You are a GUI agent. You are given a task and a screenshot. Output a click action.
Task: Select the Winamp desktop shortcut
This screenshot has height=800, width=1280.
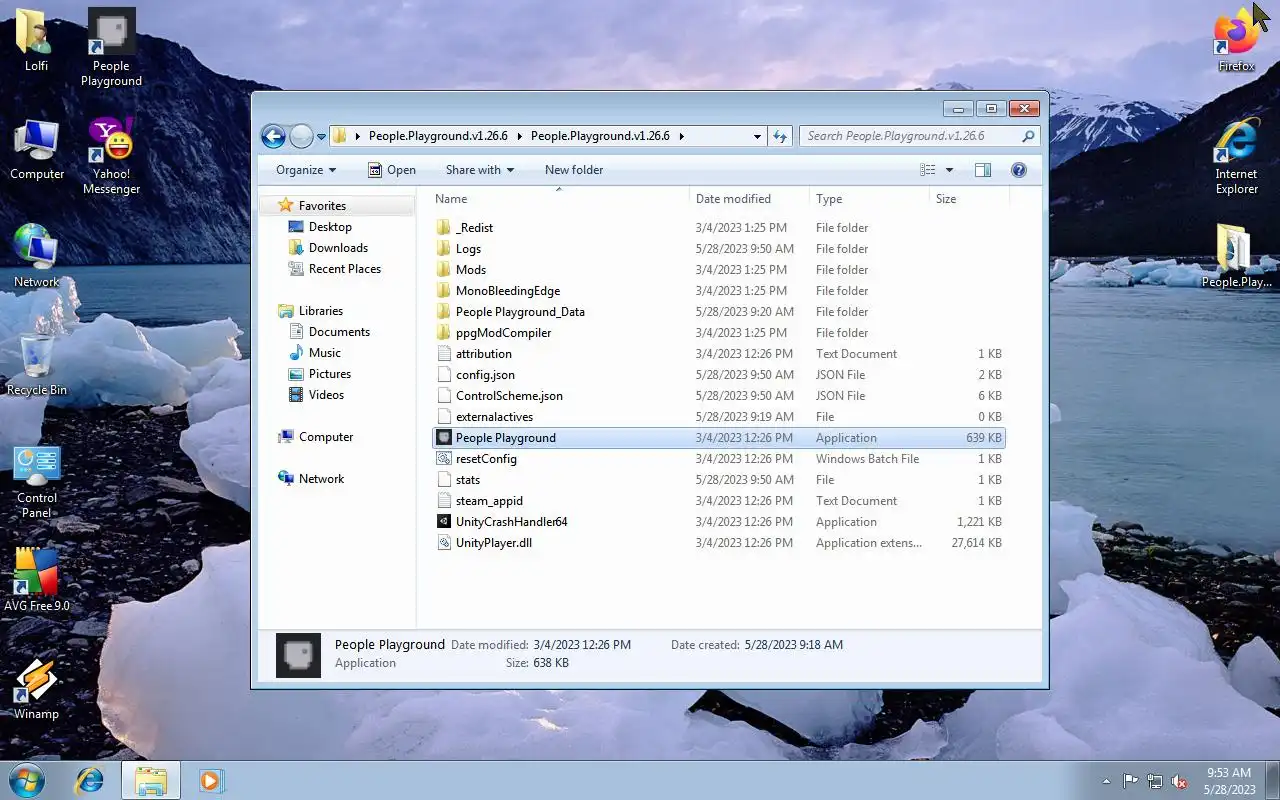click(x=36, y=690)
